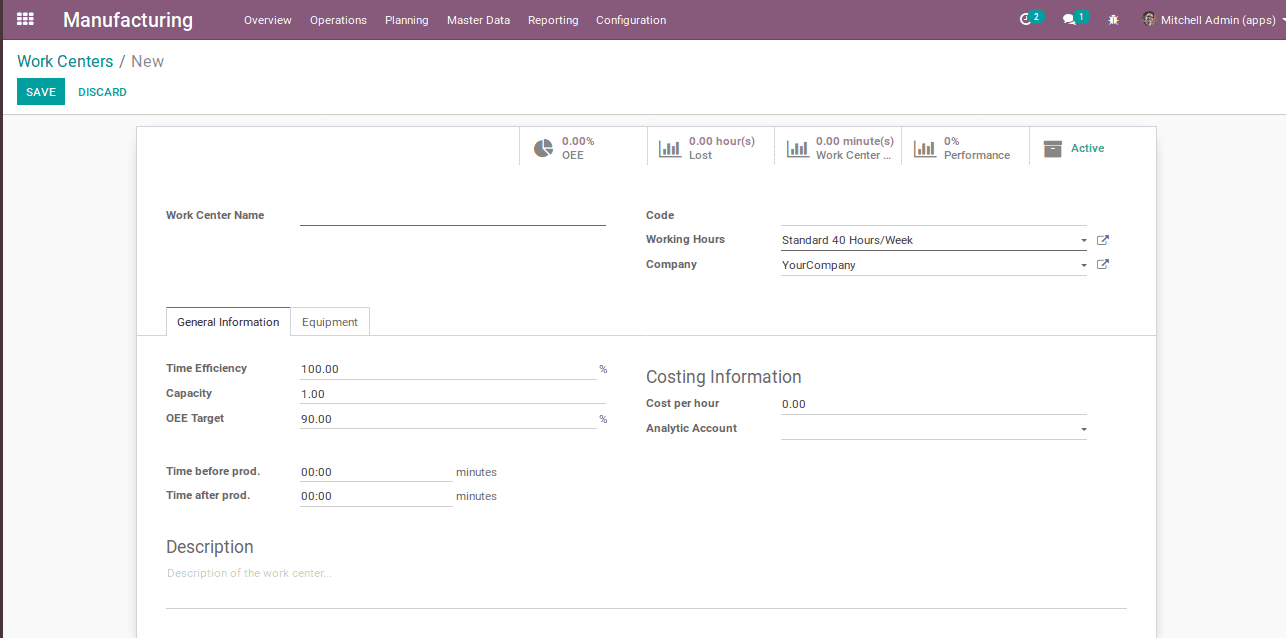Open Working Hours external link icon
This screenshot has width=1286, height=638.
pyautogui.click(x=1103, y=240)
